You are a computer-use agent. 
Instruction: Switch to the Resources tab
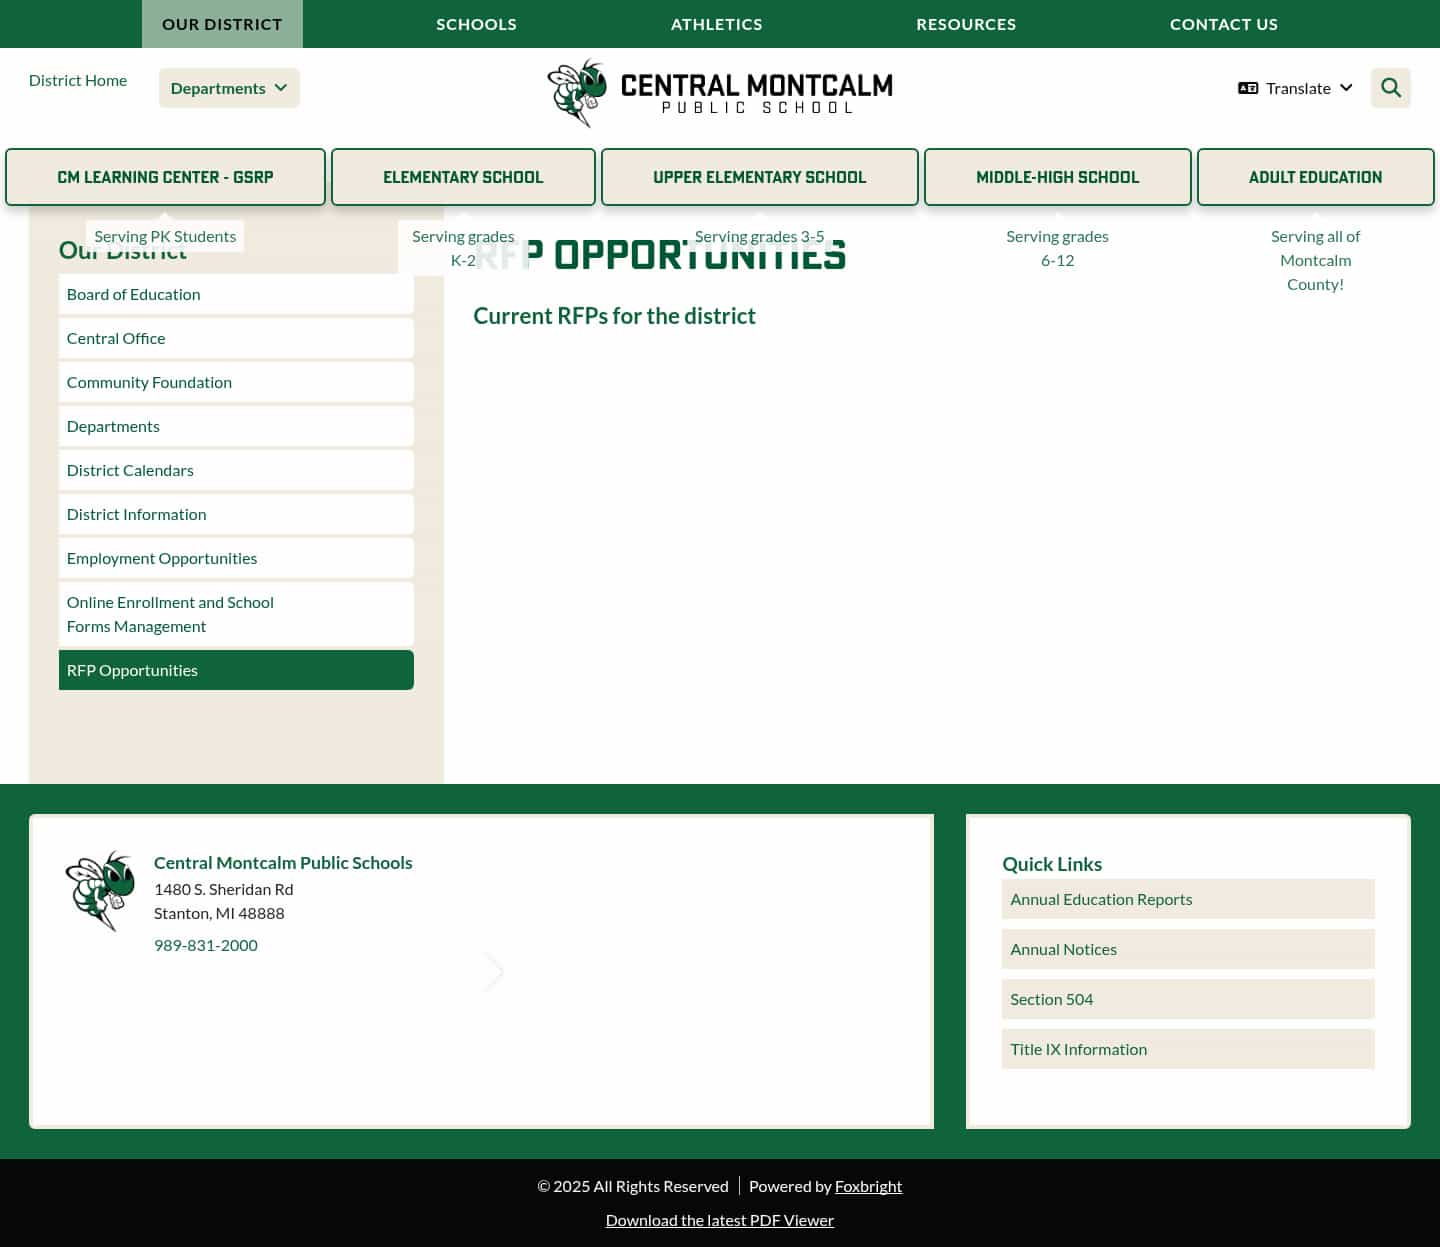coord(966,23)
